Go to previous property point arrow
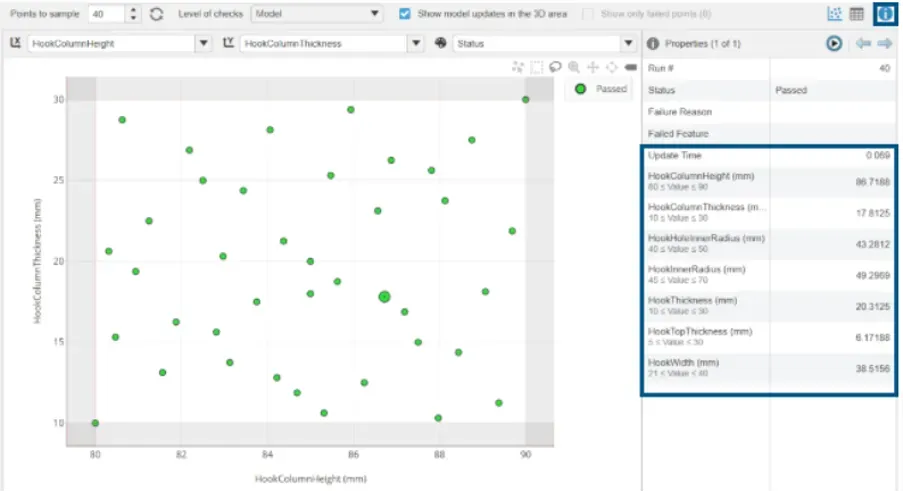904x492 pixels. (x=863, y=44)
